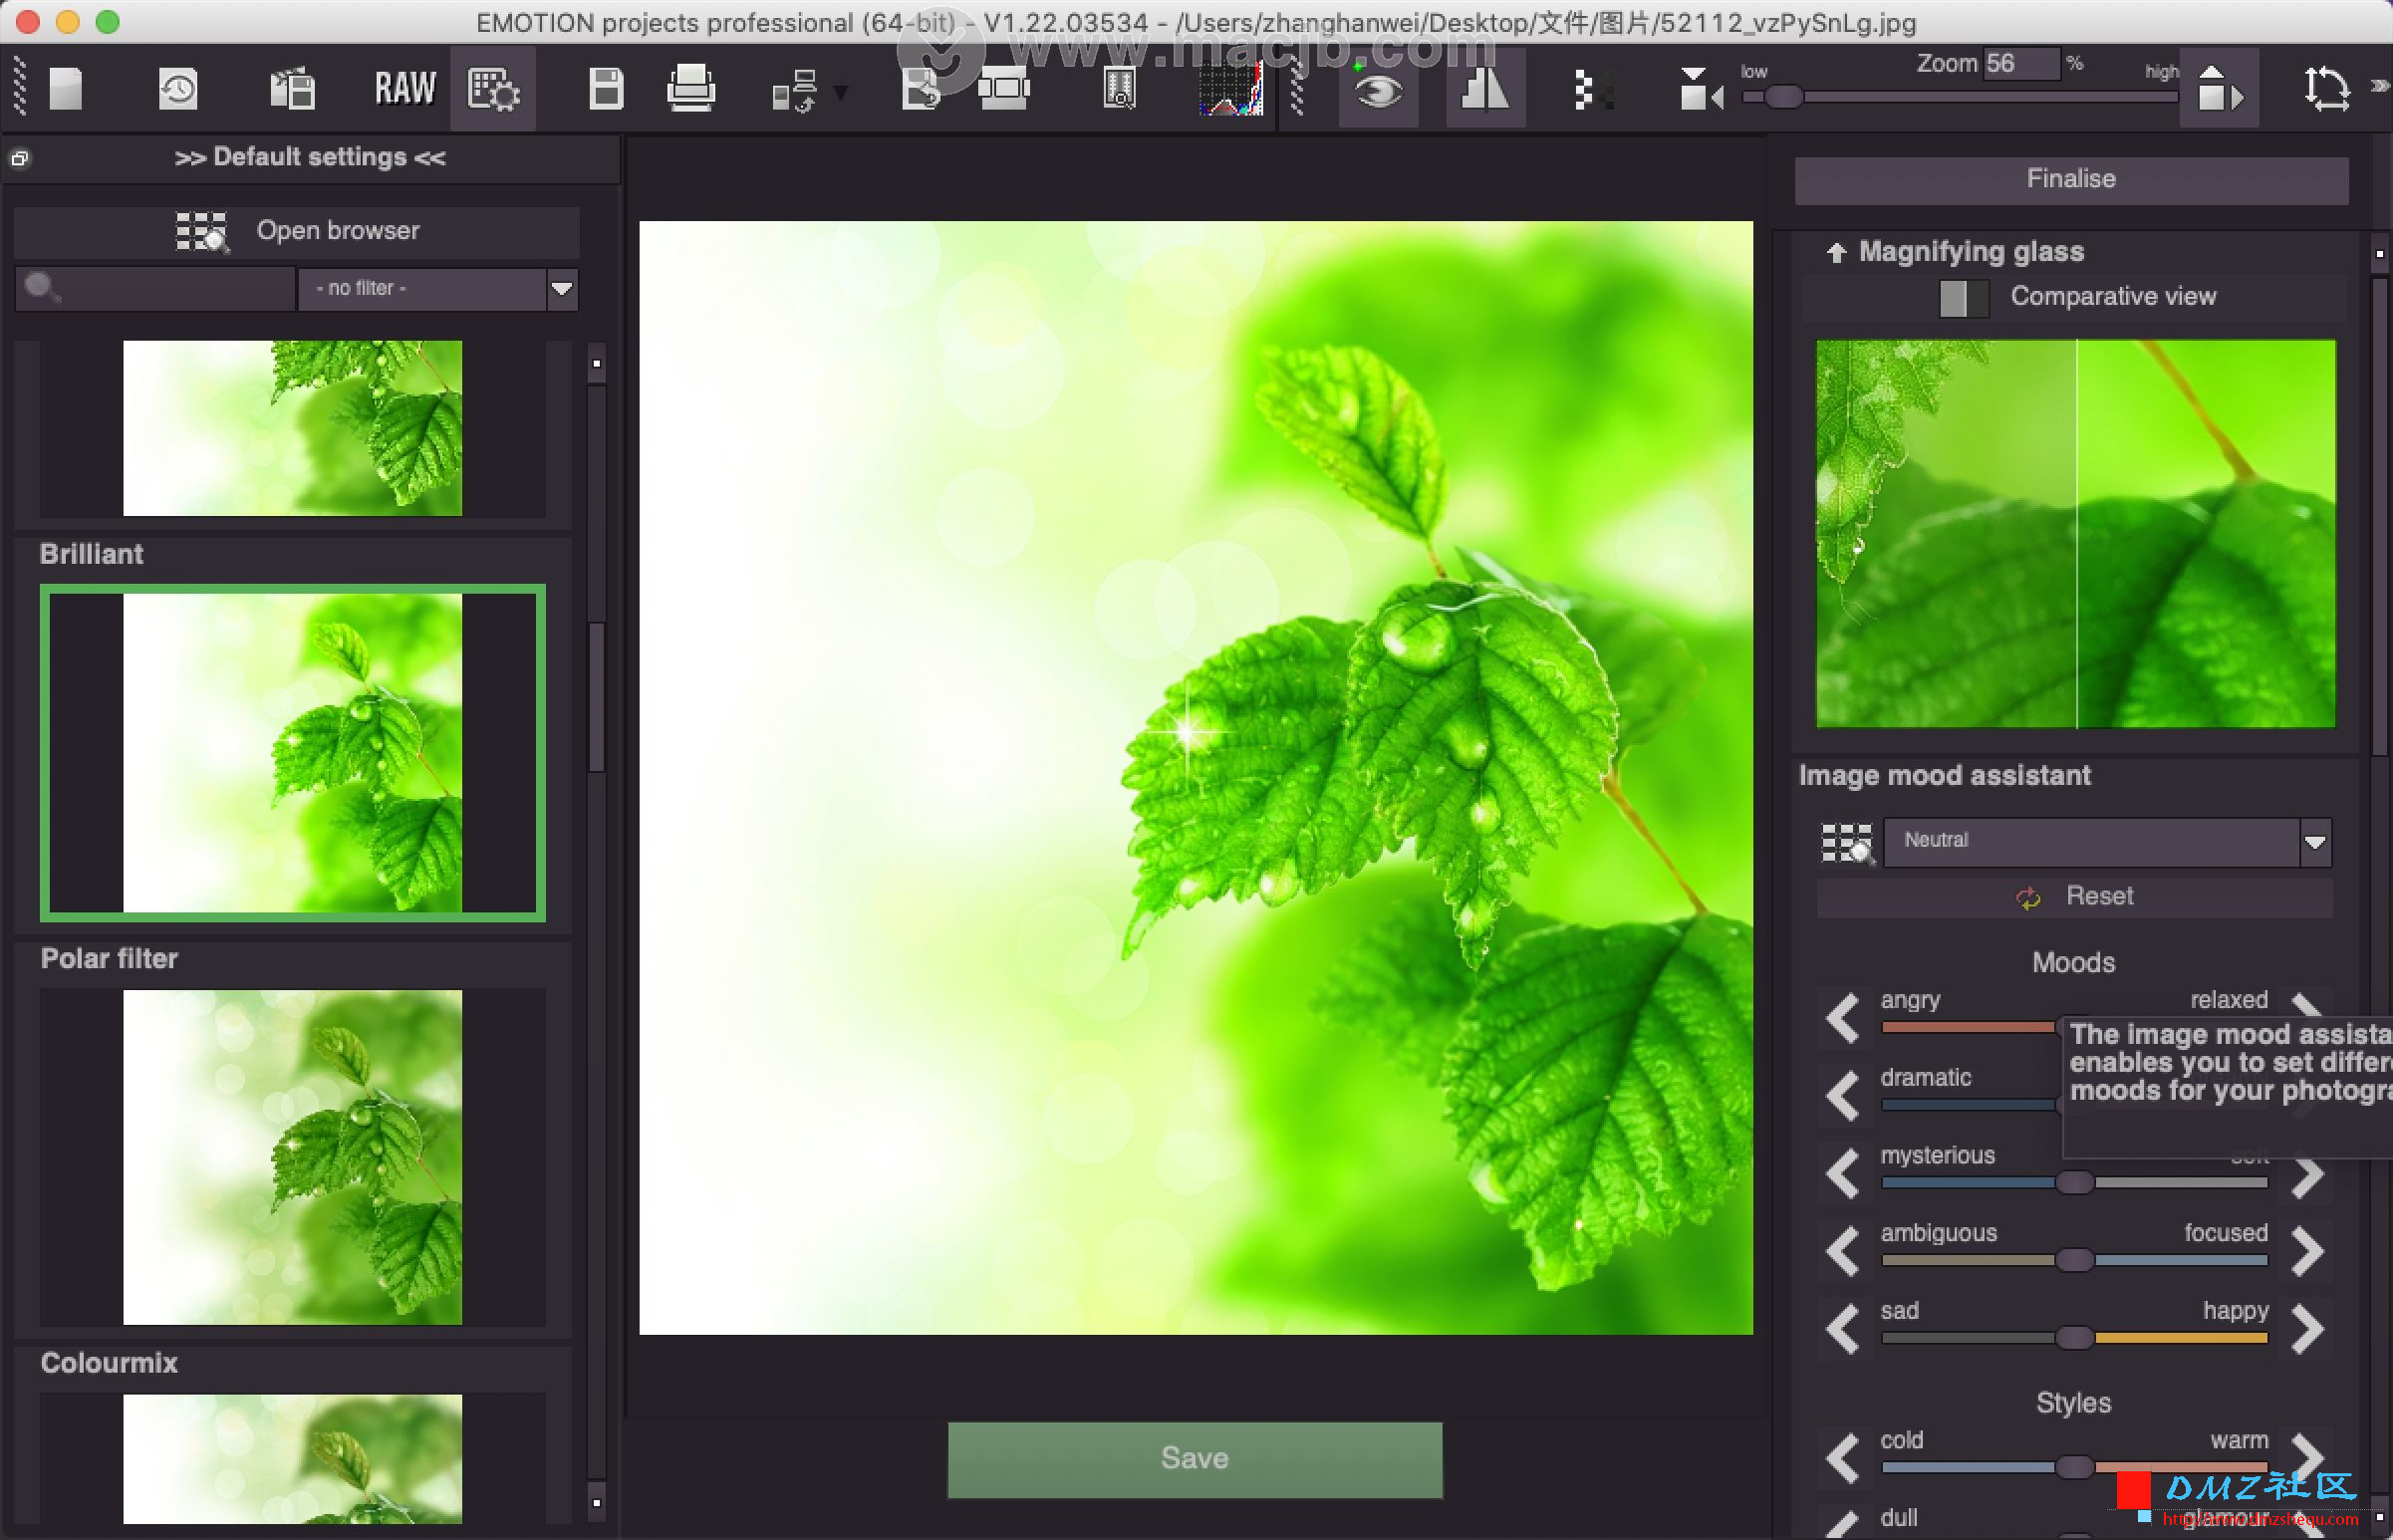
Task: Collapse the Magnifying glass panel arrow
Action: (1836, 252)
